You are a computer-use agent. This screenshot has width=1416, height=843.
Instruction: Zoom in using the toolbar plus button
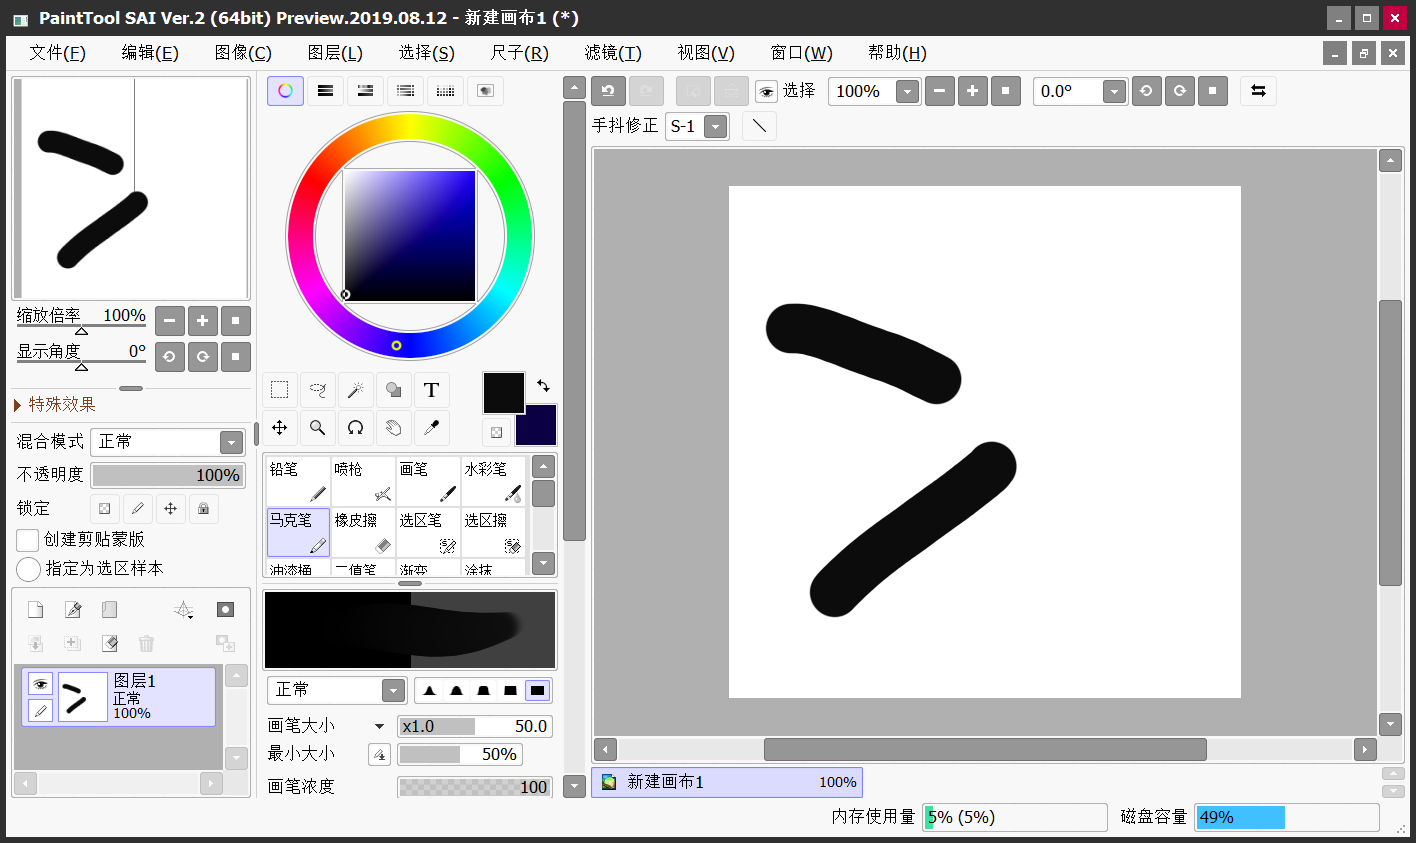click(x=972, y=91)
